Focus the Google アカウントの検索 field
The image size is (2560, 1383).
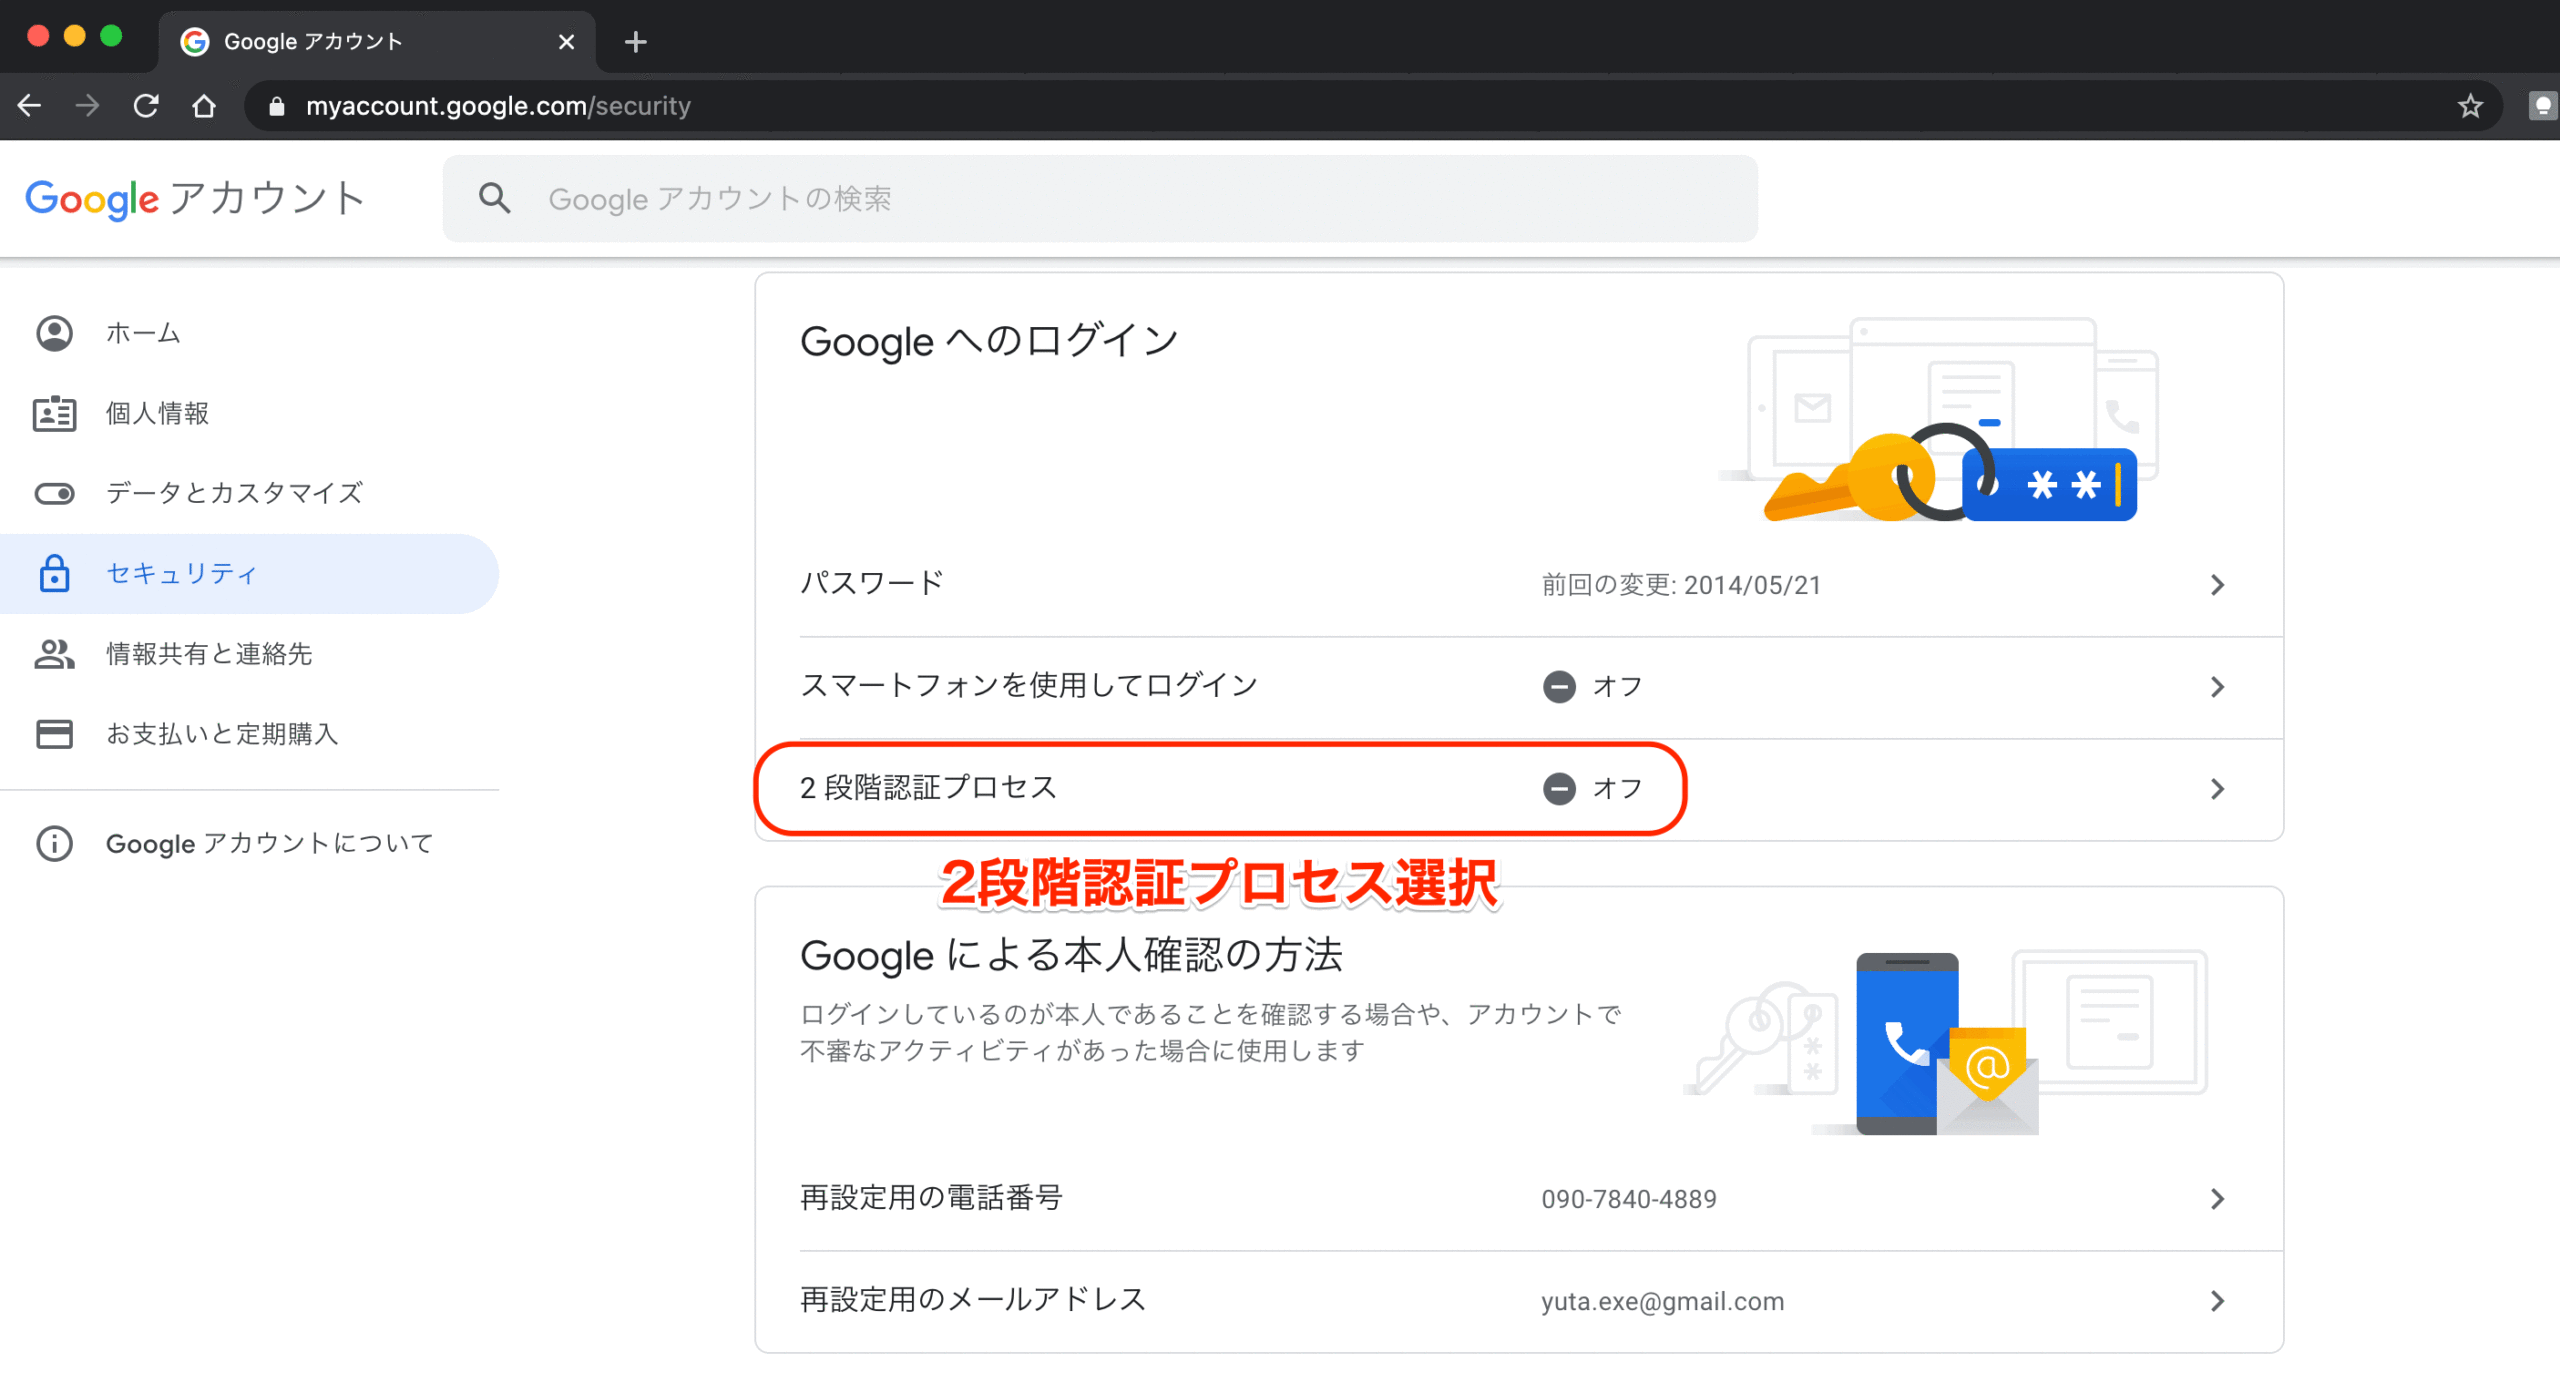click(1100, 198)
